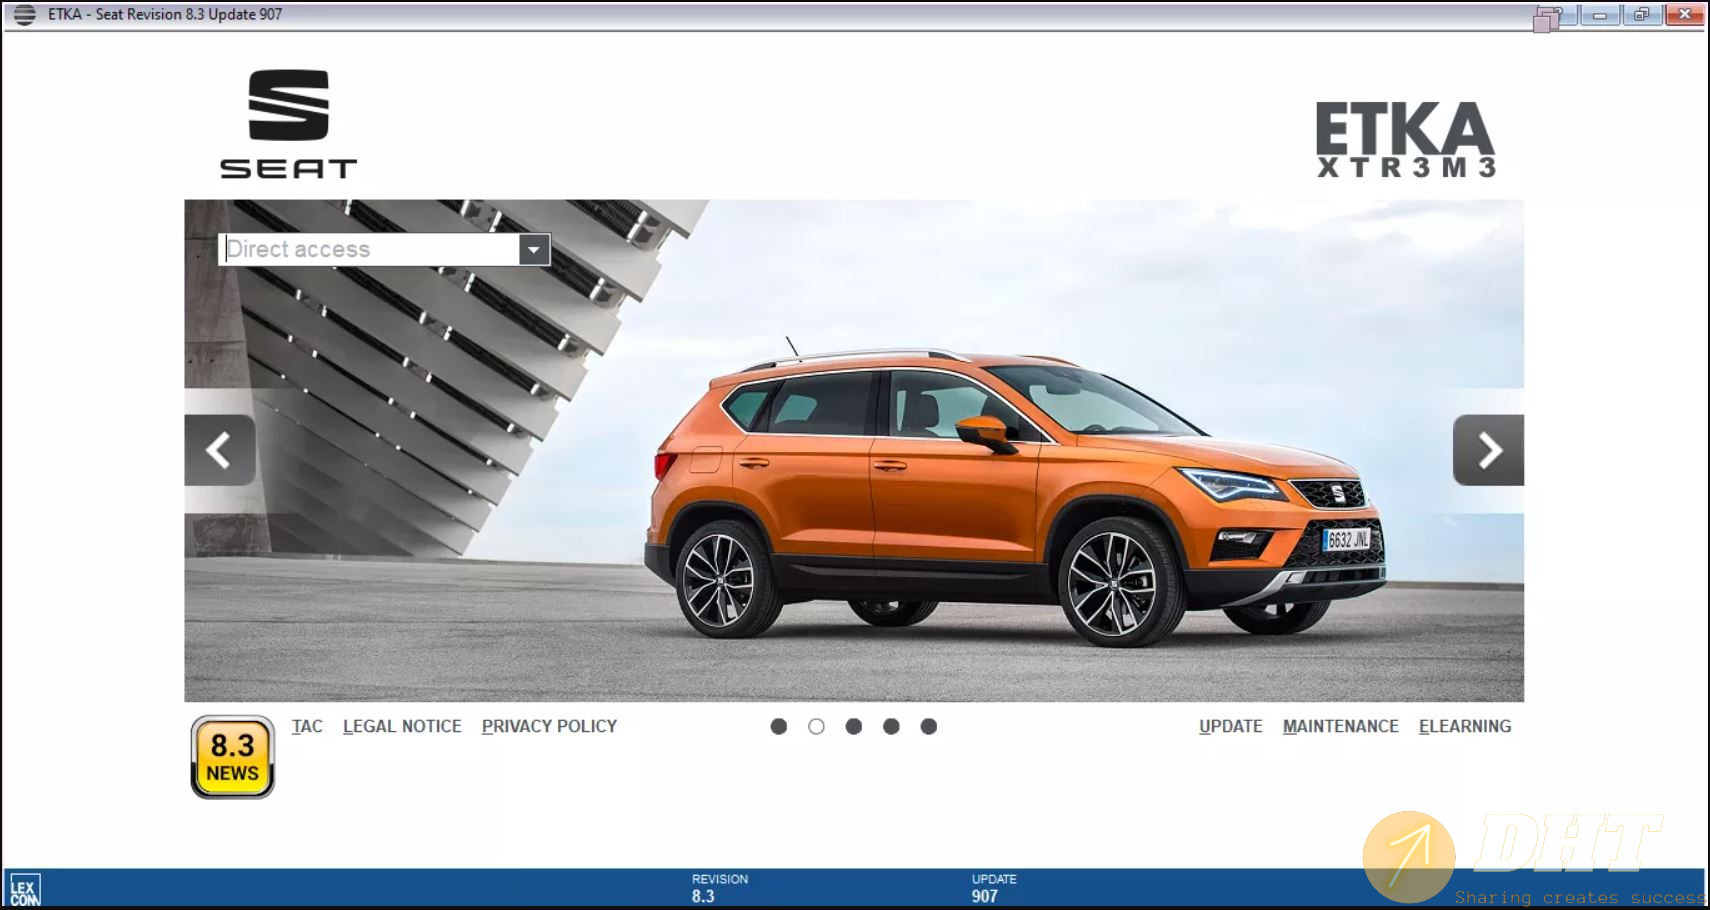The height and width of the screenshot is (910, 1710).
Task: Open the TAC link
Action: pyautogui.click(x=307, y=727)
